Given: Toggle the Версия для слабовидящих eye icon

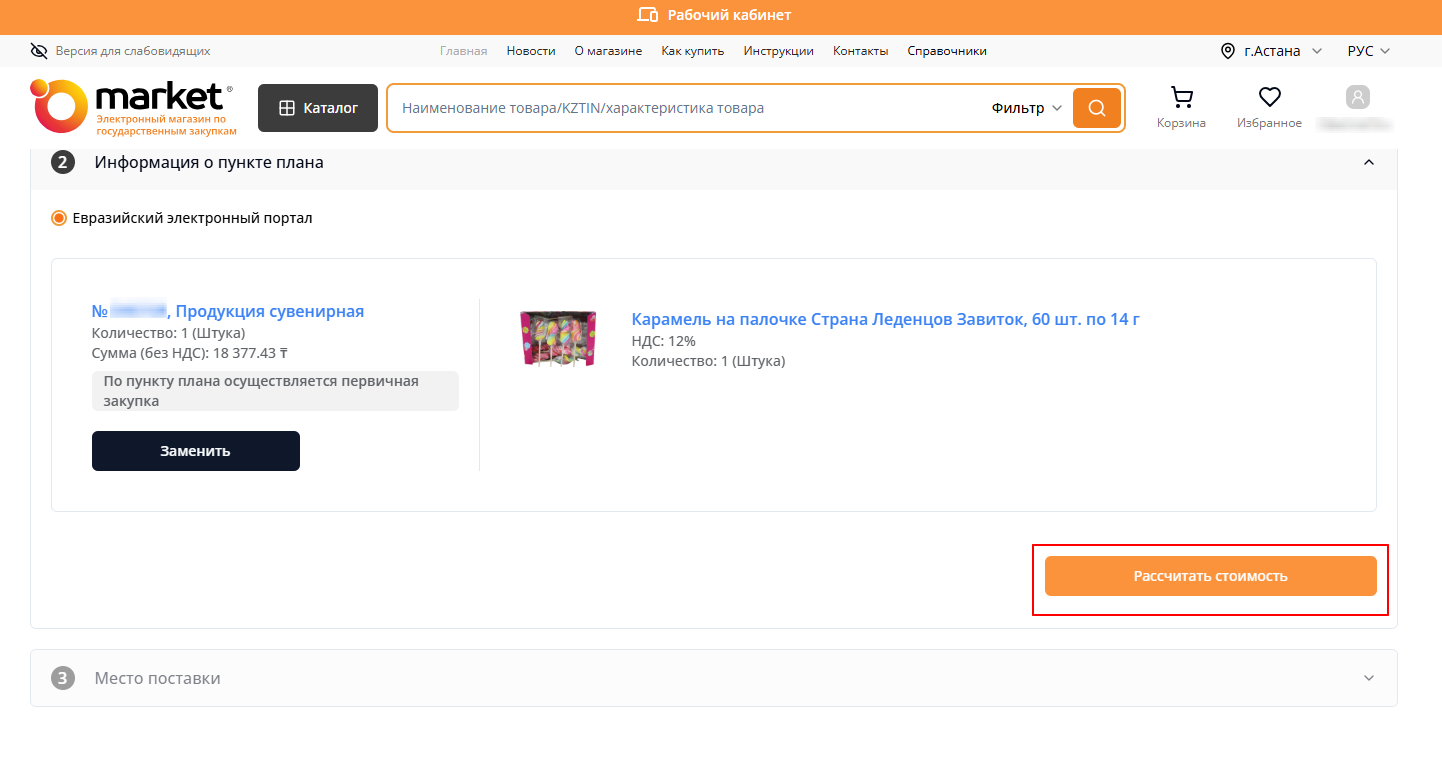Looking at the screenshot, I should [x=39, y=51].
